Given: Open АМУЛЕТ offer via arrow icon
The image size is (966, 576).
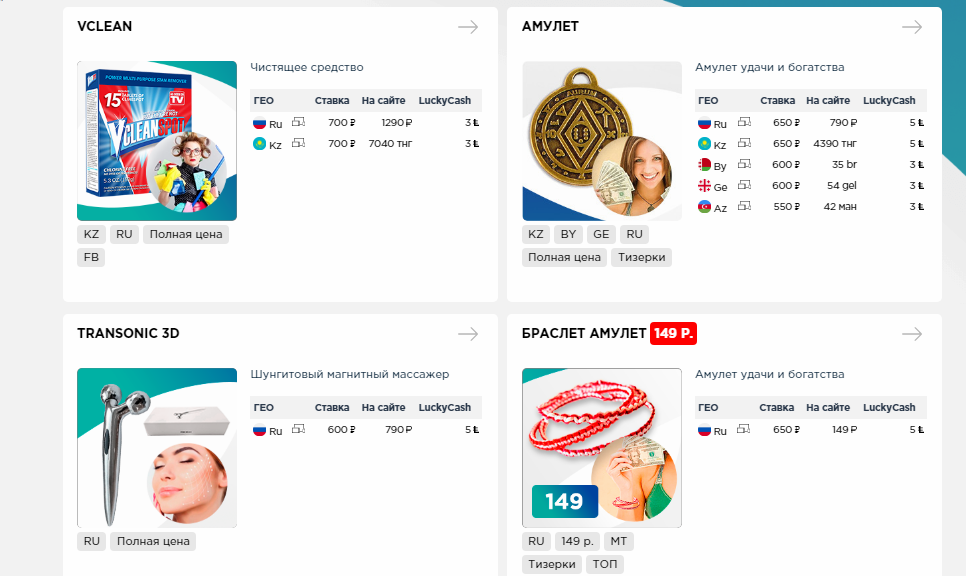Looking at the screenshot, I should click(x=912, y=27).
